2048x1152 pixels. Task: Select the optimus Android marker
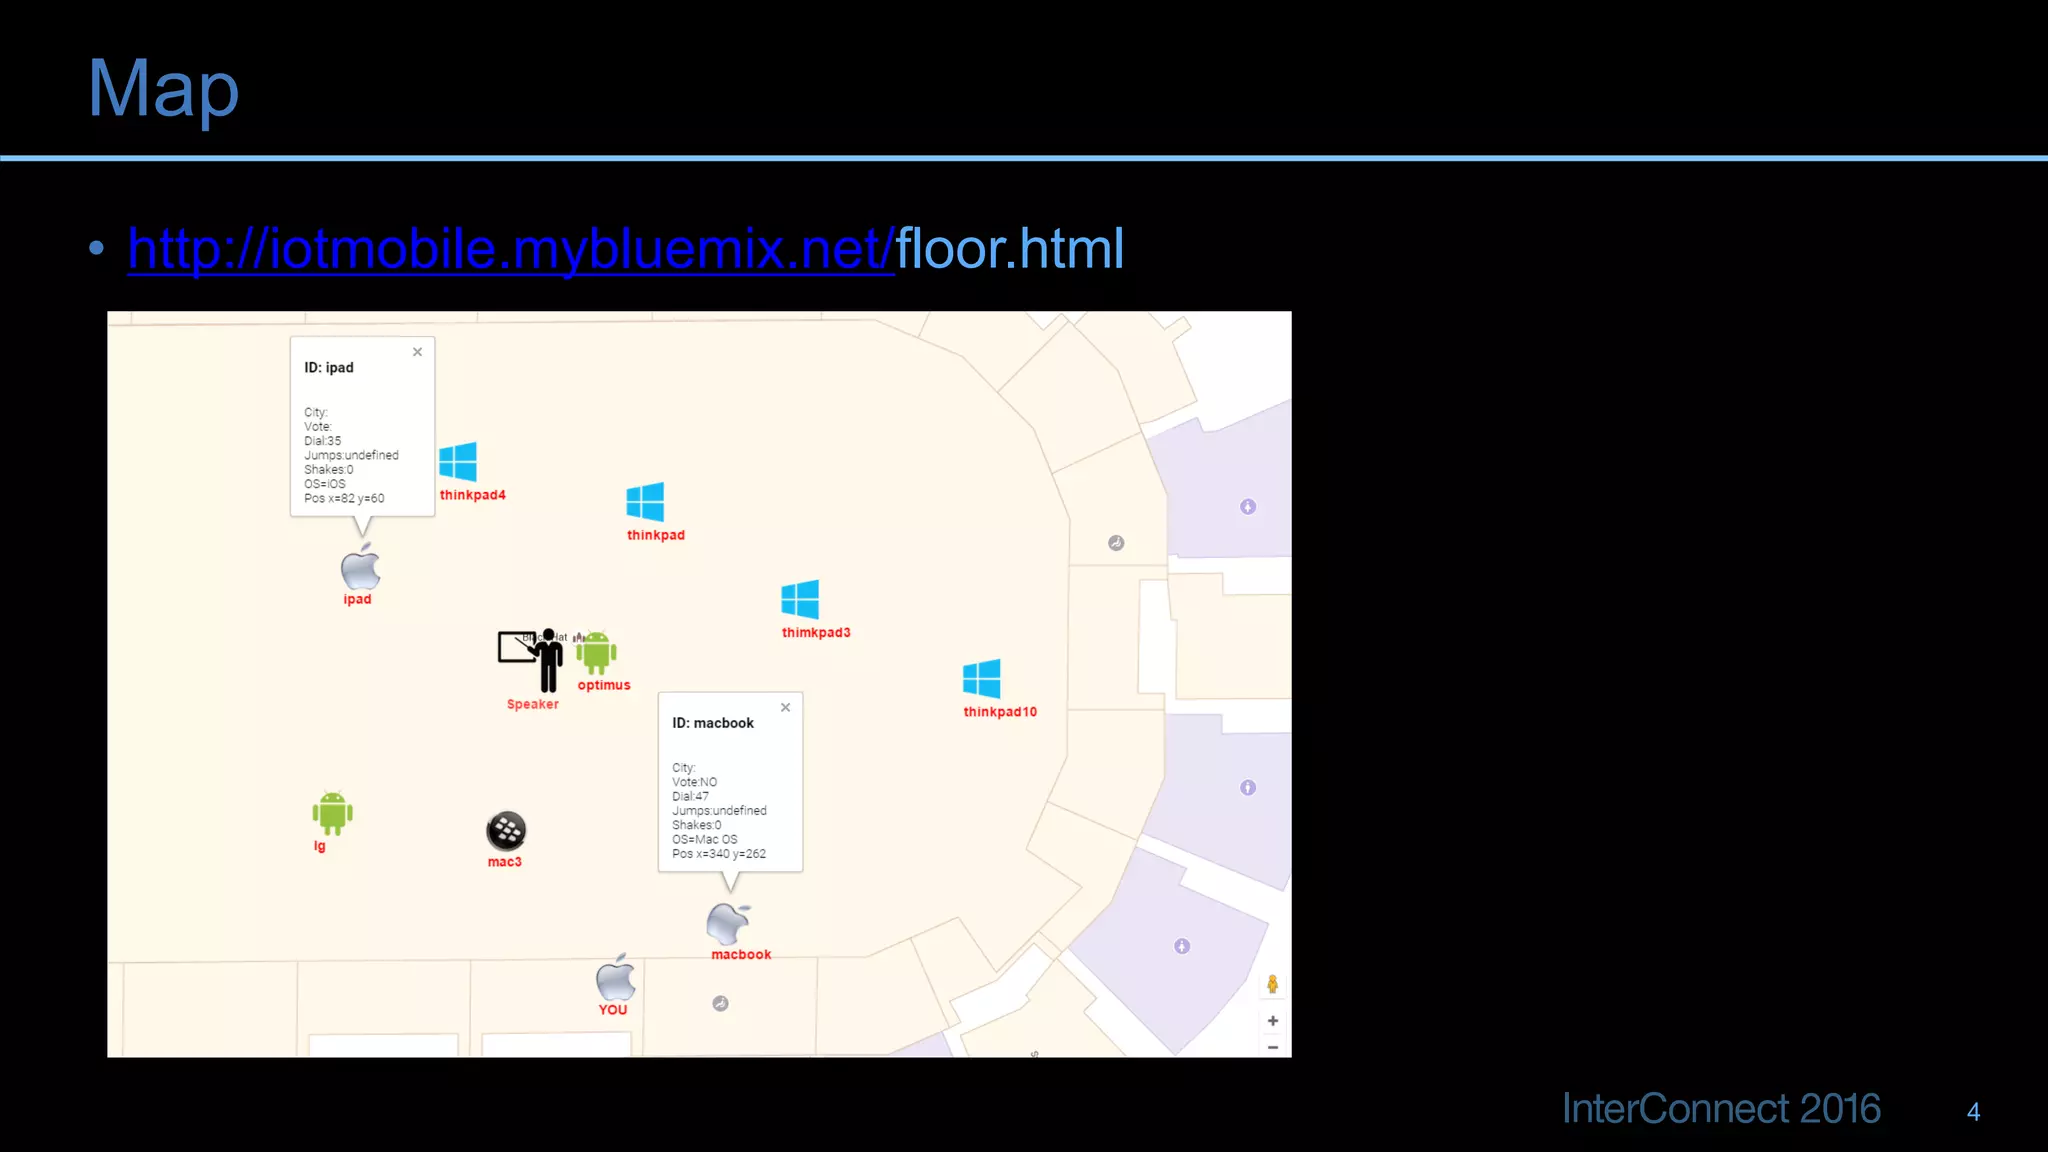pos(596,653)
